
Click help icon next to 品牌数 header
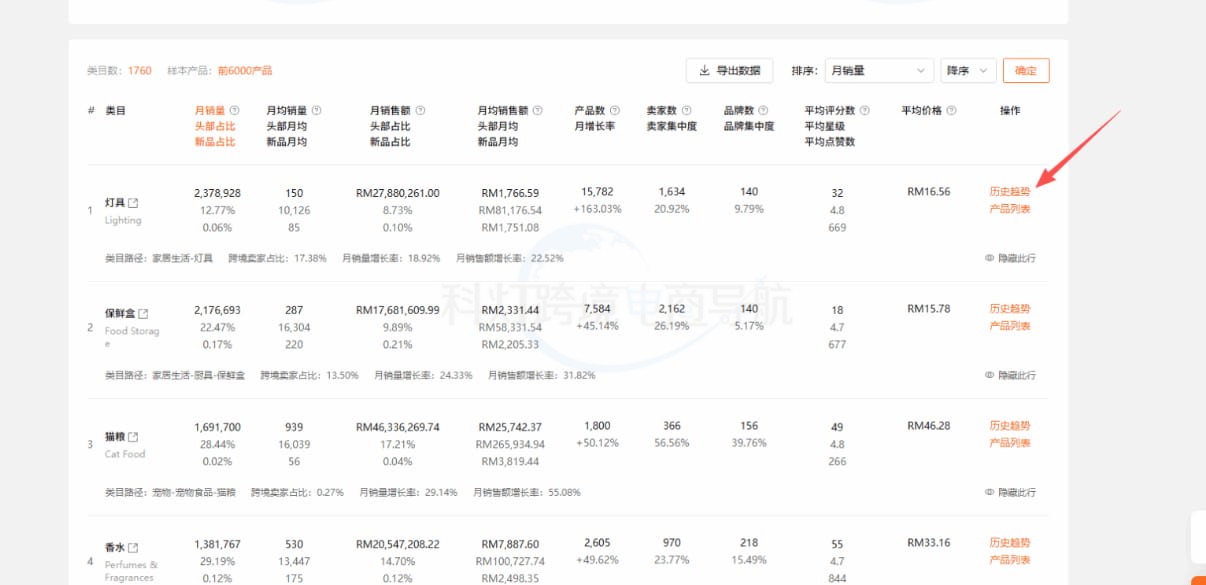pos(764,111)
